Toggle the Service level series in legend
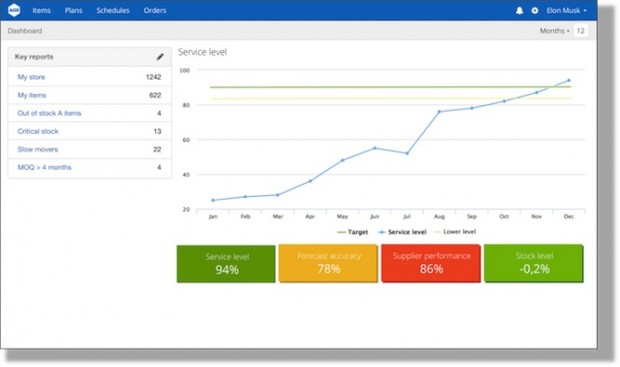 tap(402, 232)
